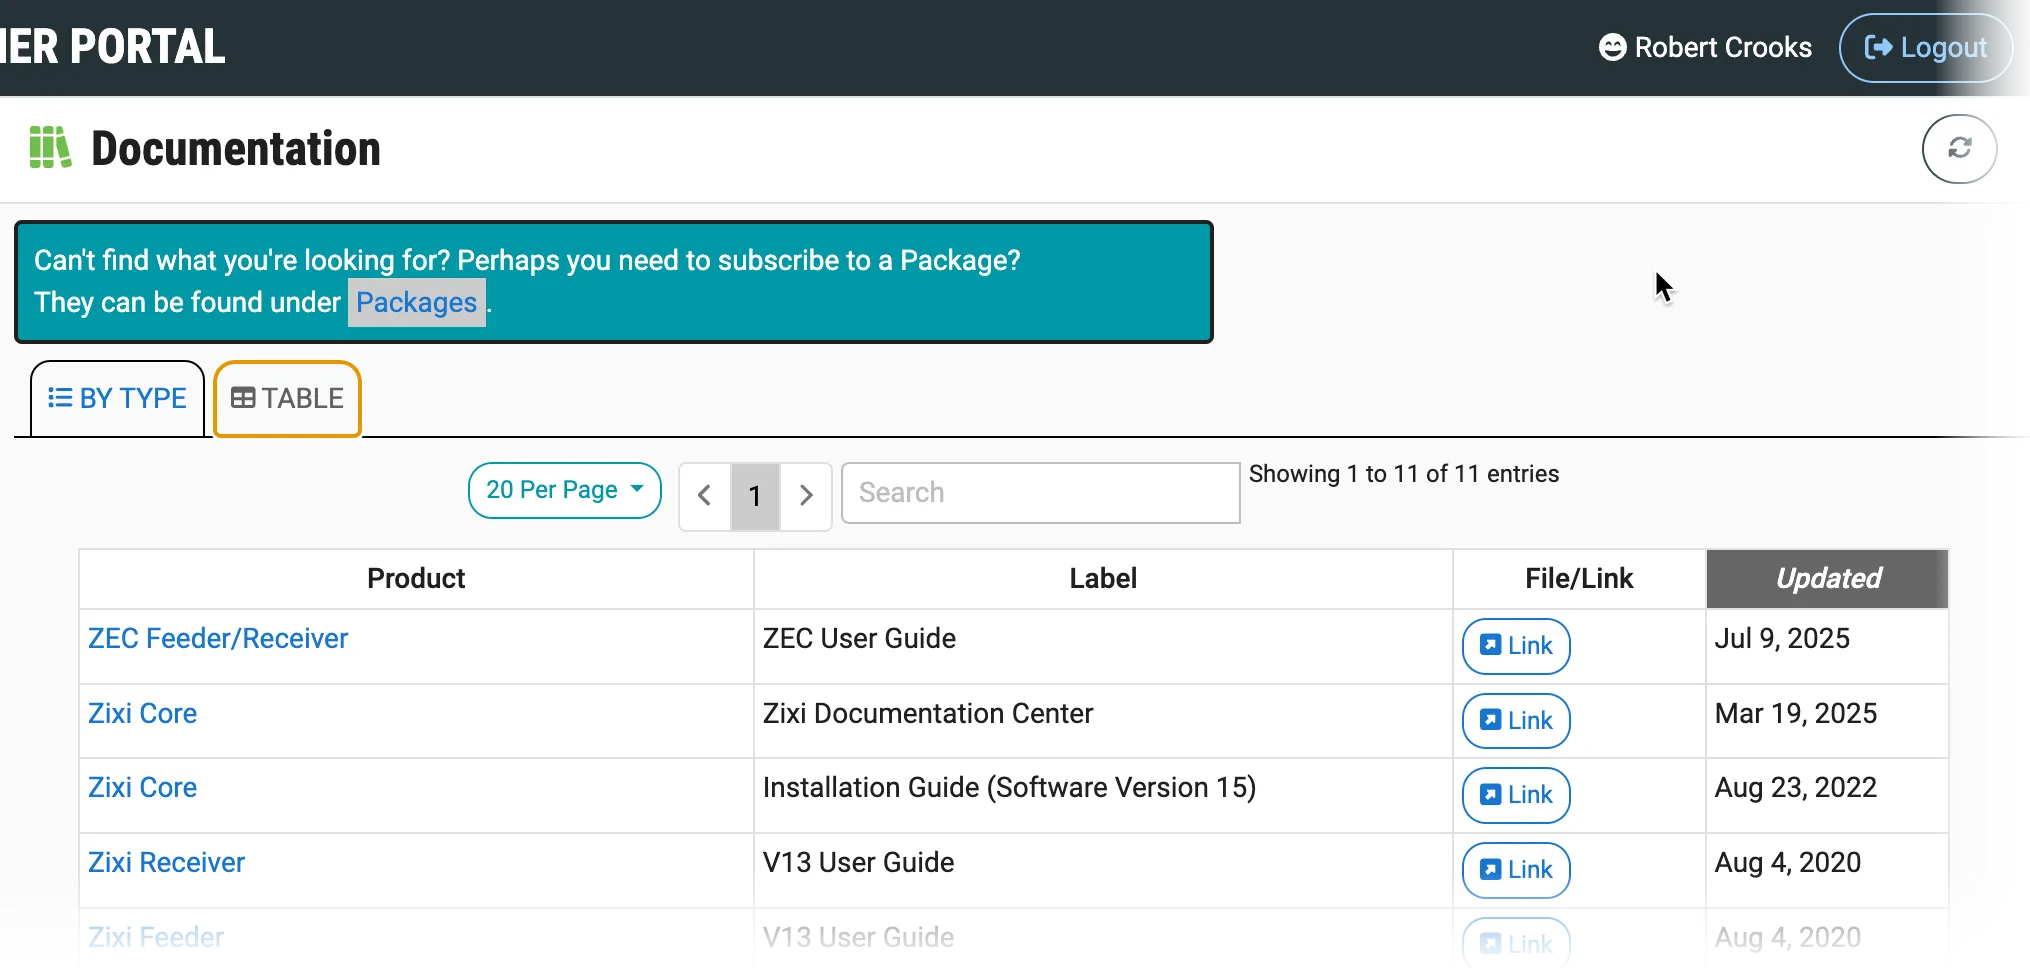Switch to the BY TYPE tab

117,398
